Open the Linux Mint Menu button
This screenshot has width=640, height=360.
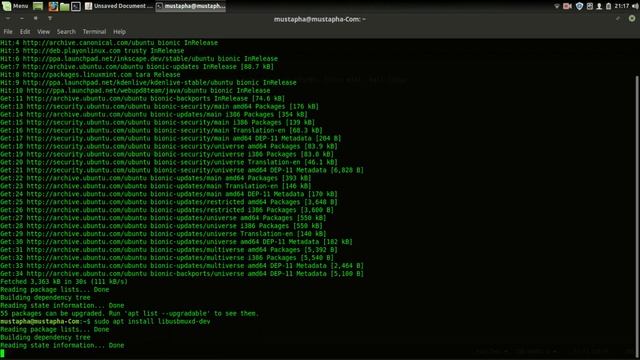click(15, 6)
